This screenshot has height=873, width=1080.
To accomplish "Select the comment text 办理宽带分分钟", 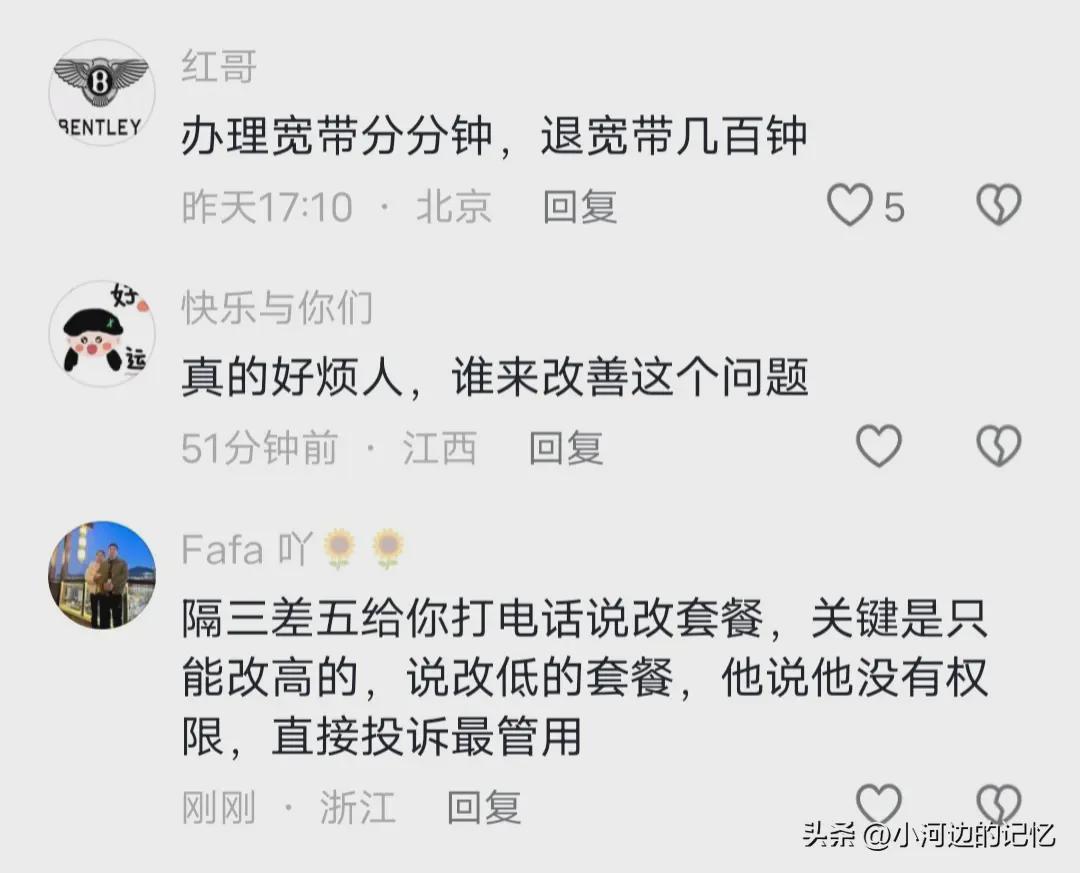I will pos(337,136).
